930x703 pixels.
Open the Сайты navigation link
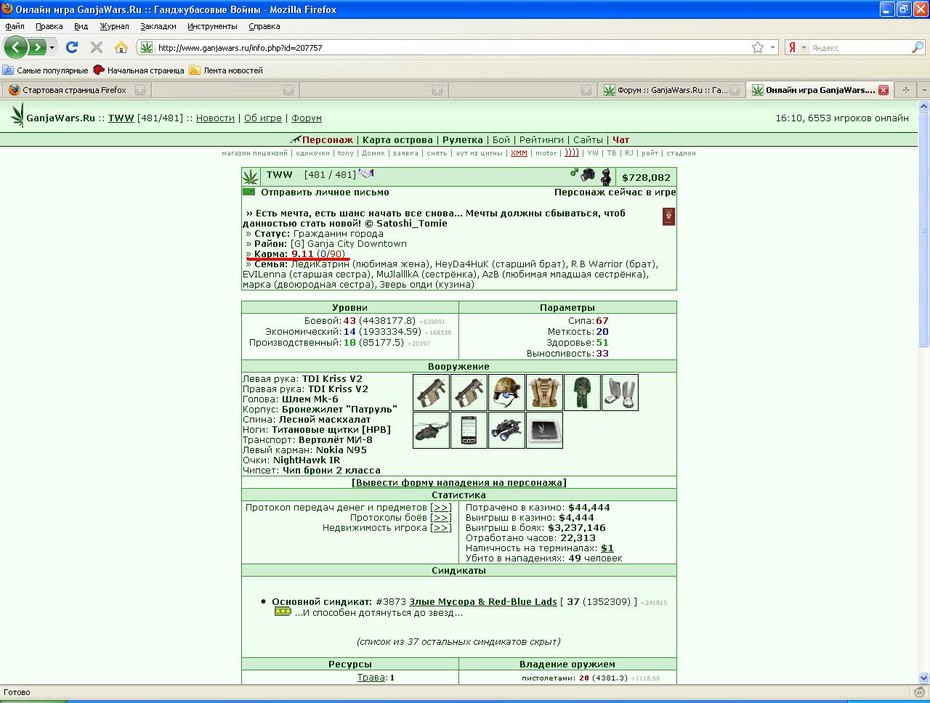click(588, 140)
